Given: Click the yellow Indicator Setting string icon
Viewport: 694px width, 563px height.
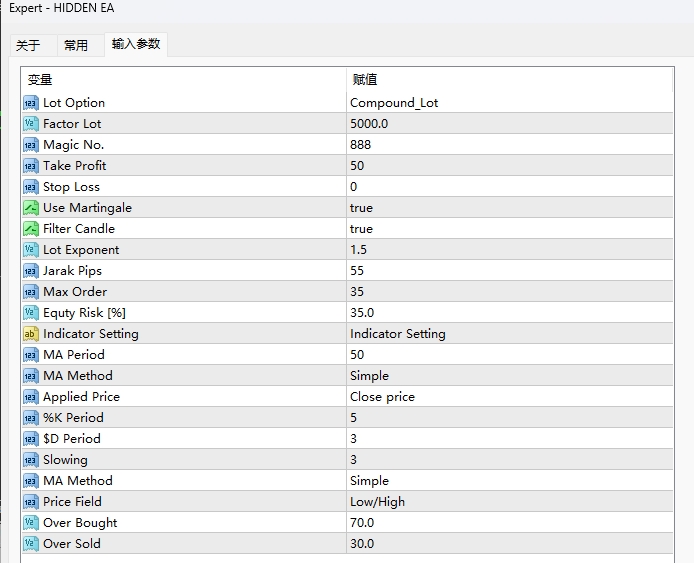Looking at the screenshot, I should (x=31, y=334).
